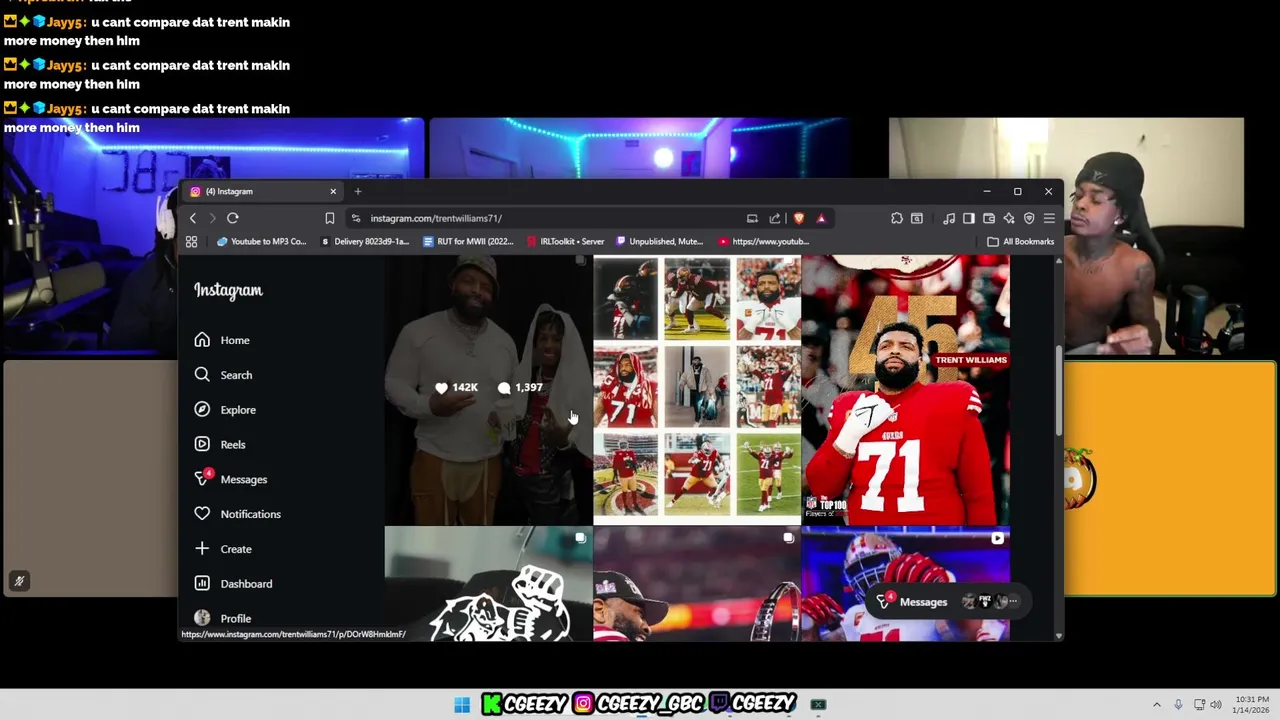
Task: Reload the Instagram page
Action: click(x=233, y=218)
